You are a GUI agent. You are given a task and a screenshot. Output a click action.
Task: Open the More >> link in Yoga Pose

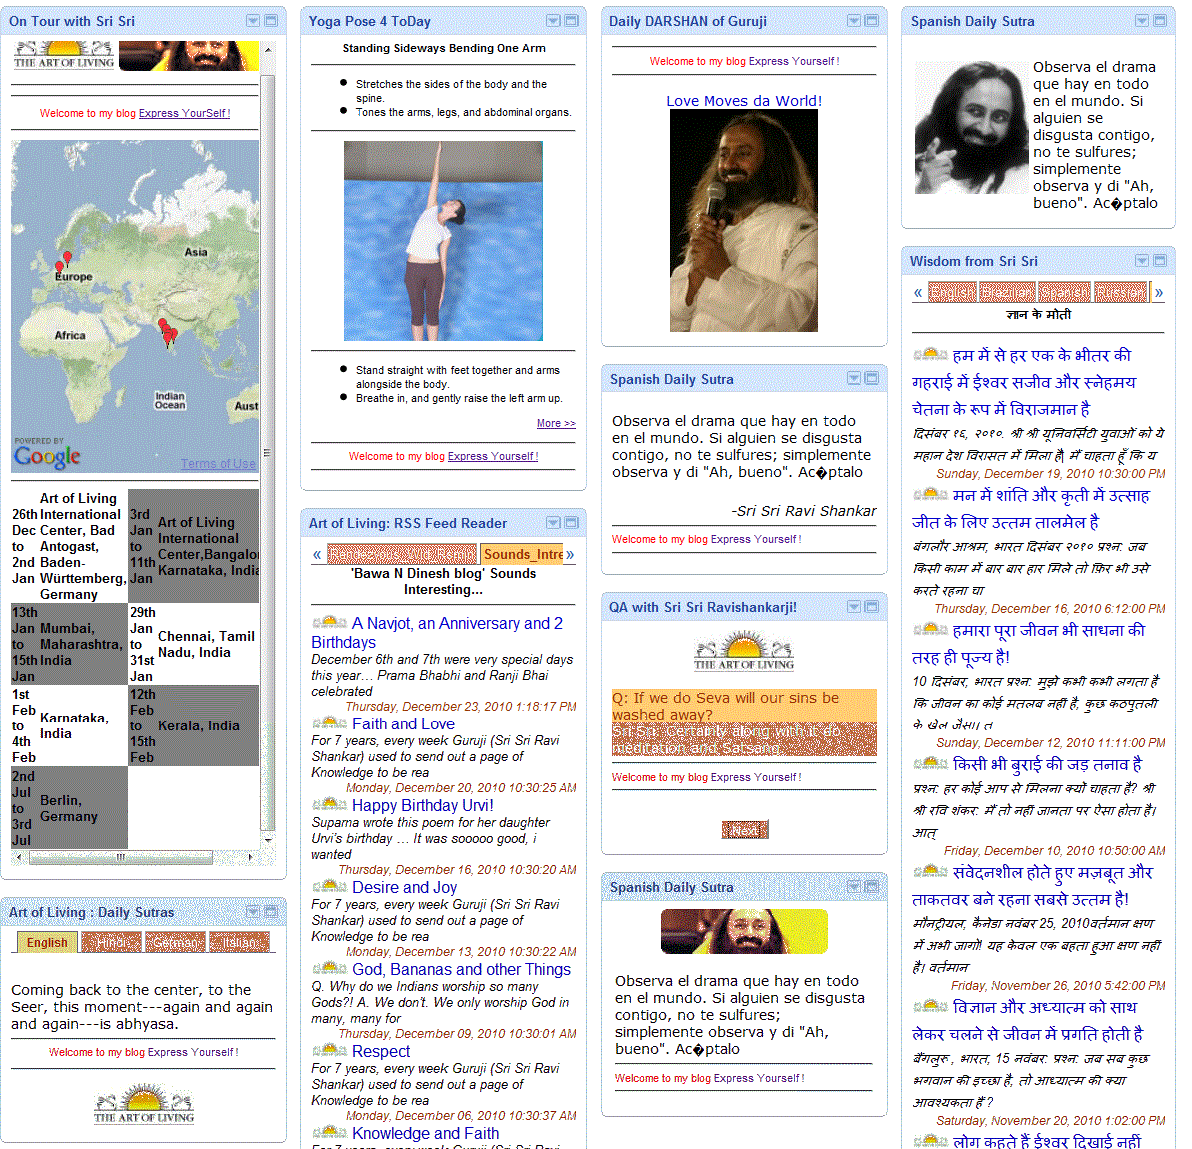pos(556,424)
